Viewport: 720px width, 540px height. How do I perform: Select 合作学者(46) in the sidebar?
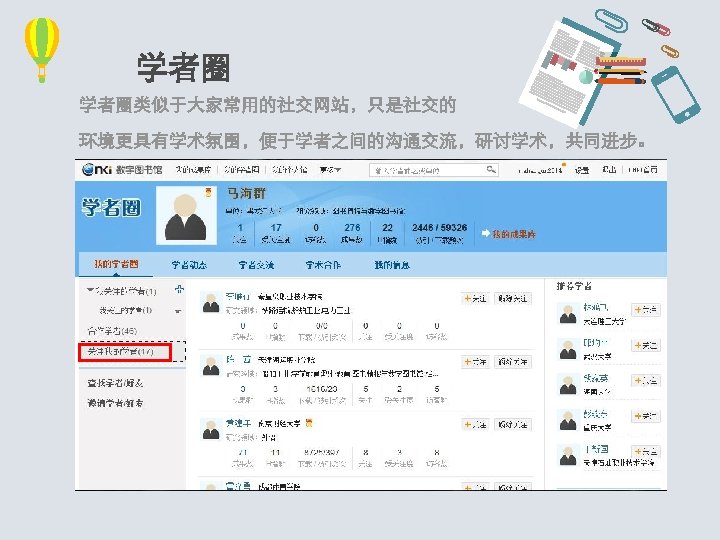pyautogui.click(x=112, y=331)
